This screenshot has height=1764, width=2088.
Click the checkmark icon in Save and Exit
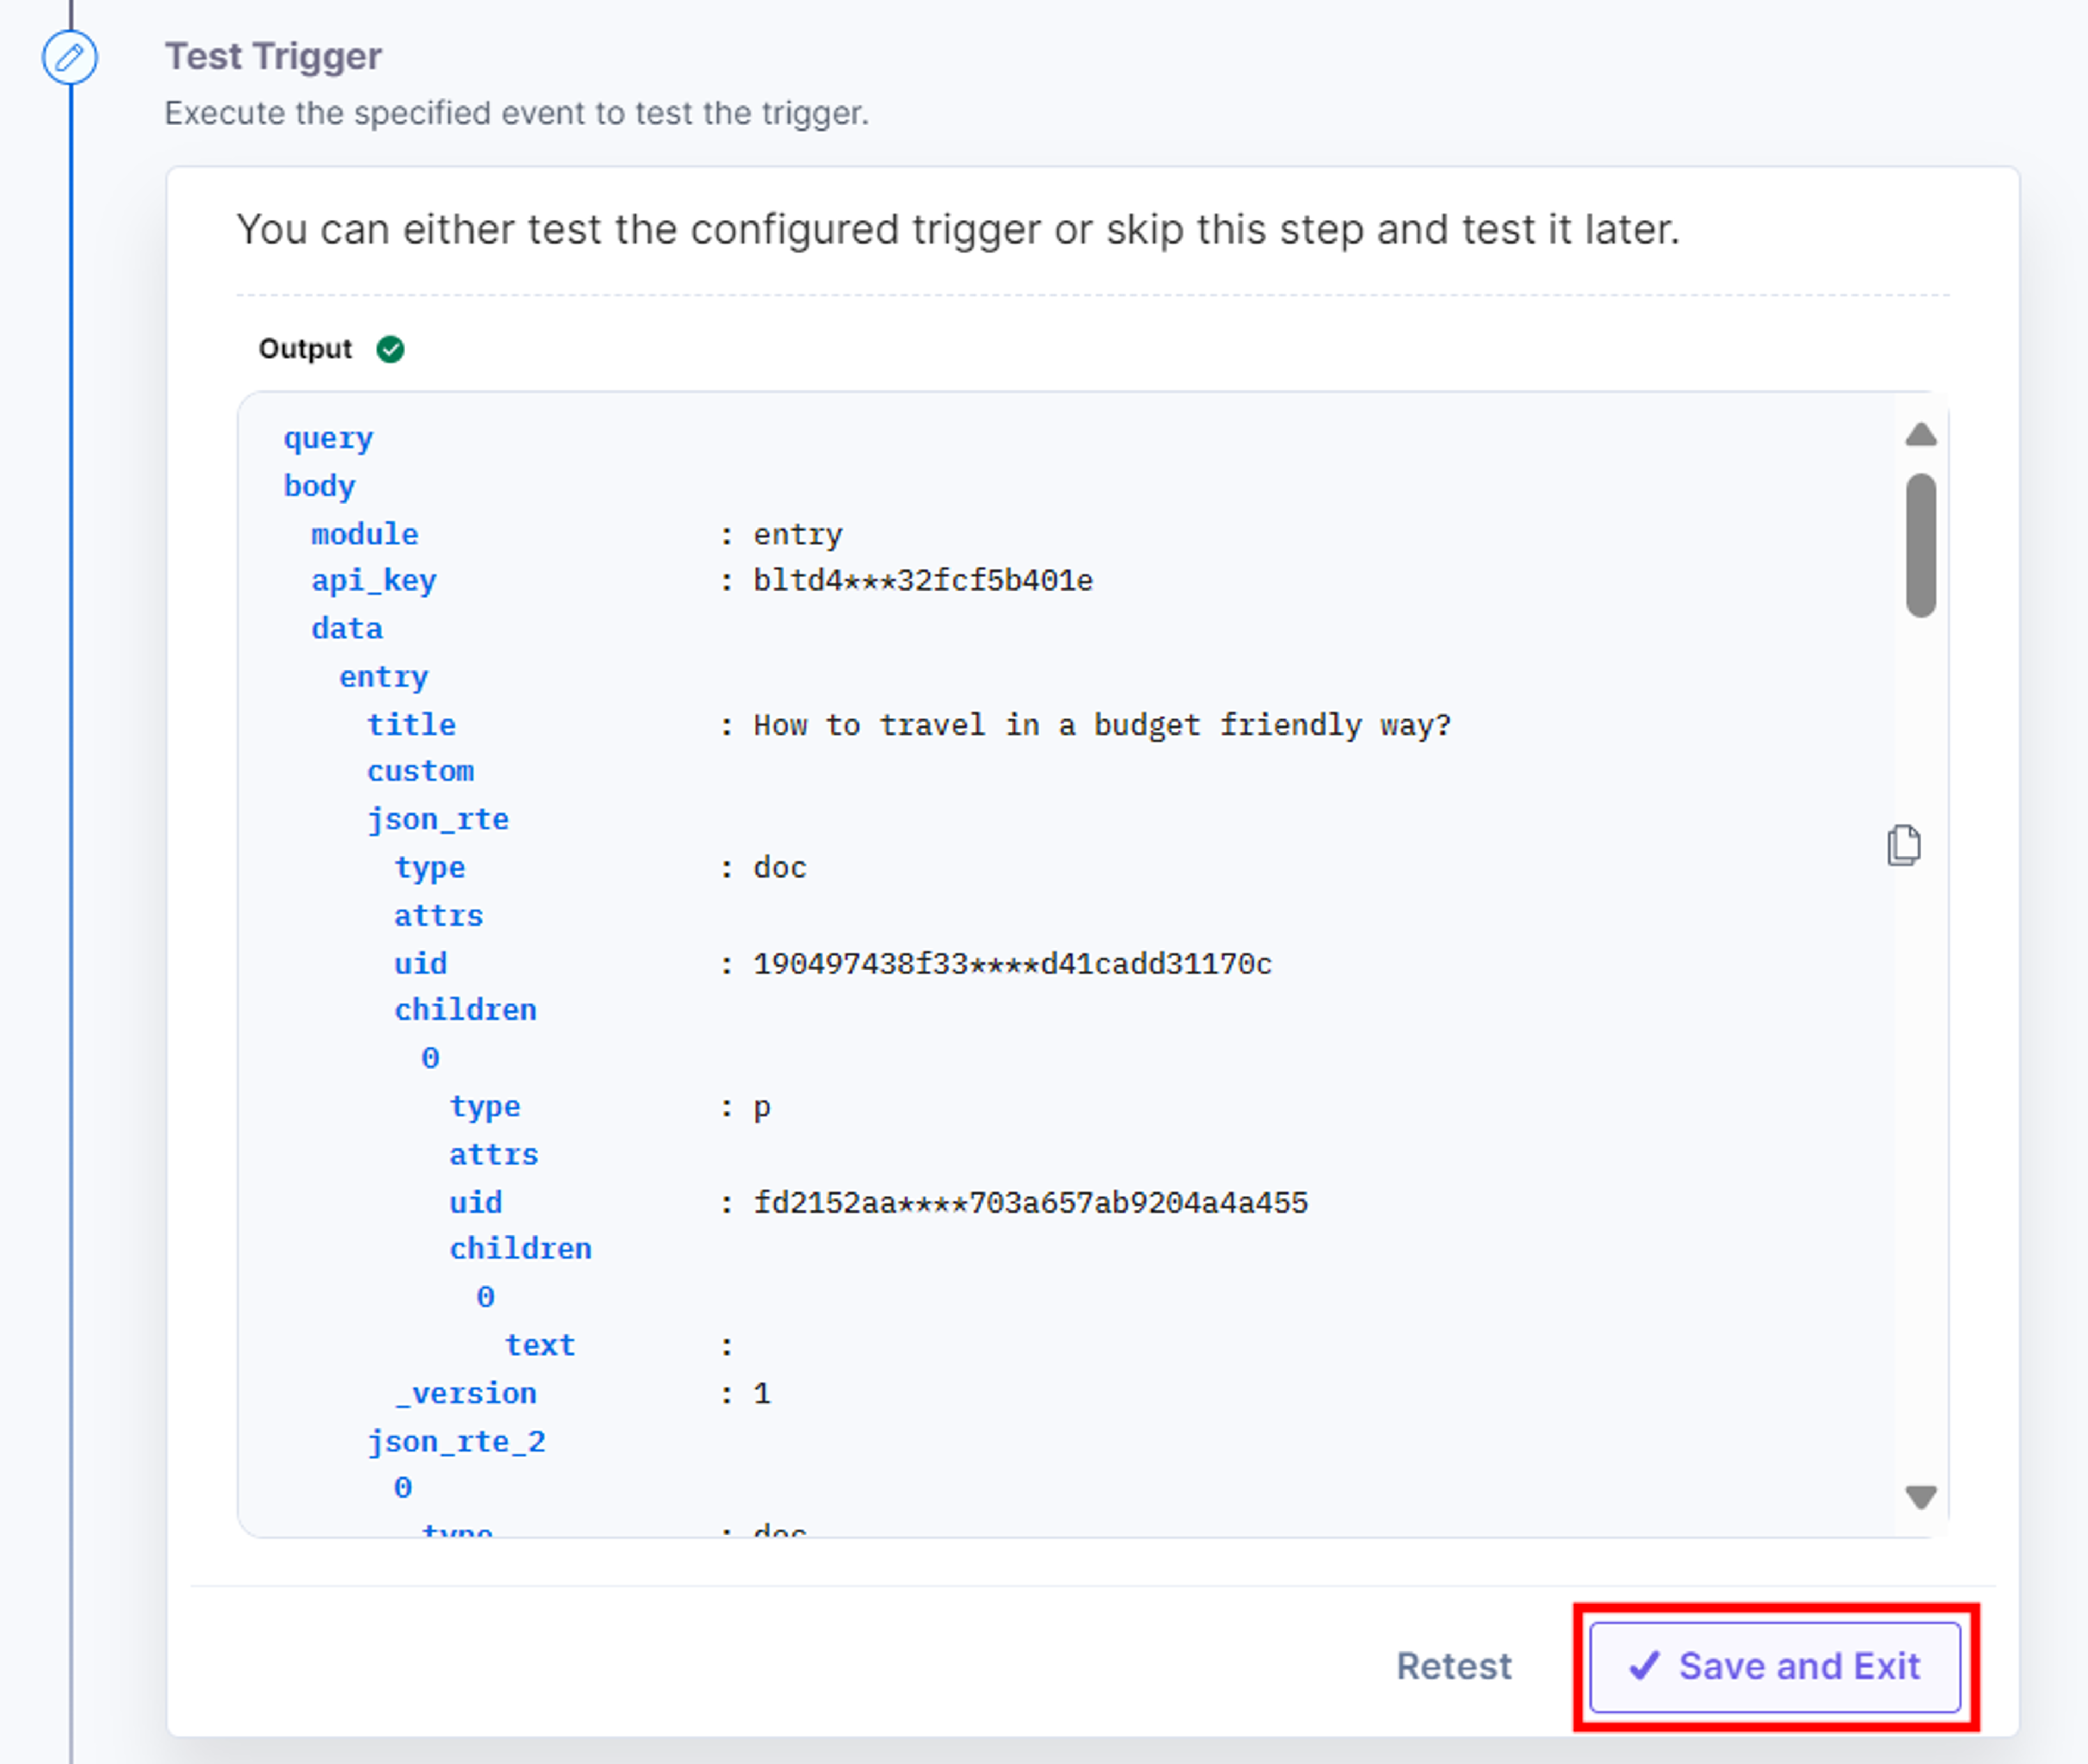[1644, 1666]
